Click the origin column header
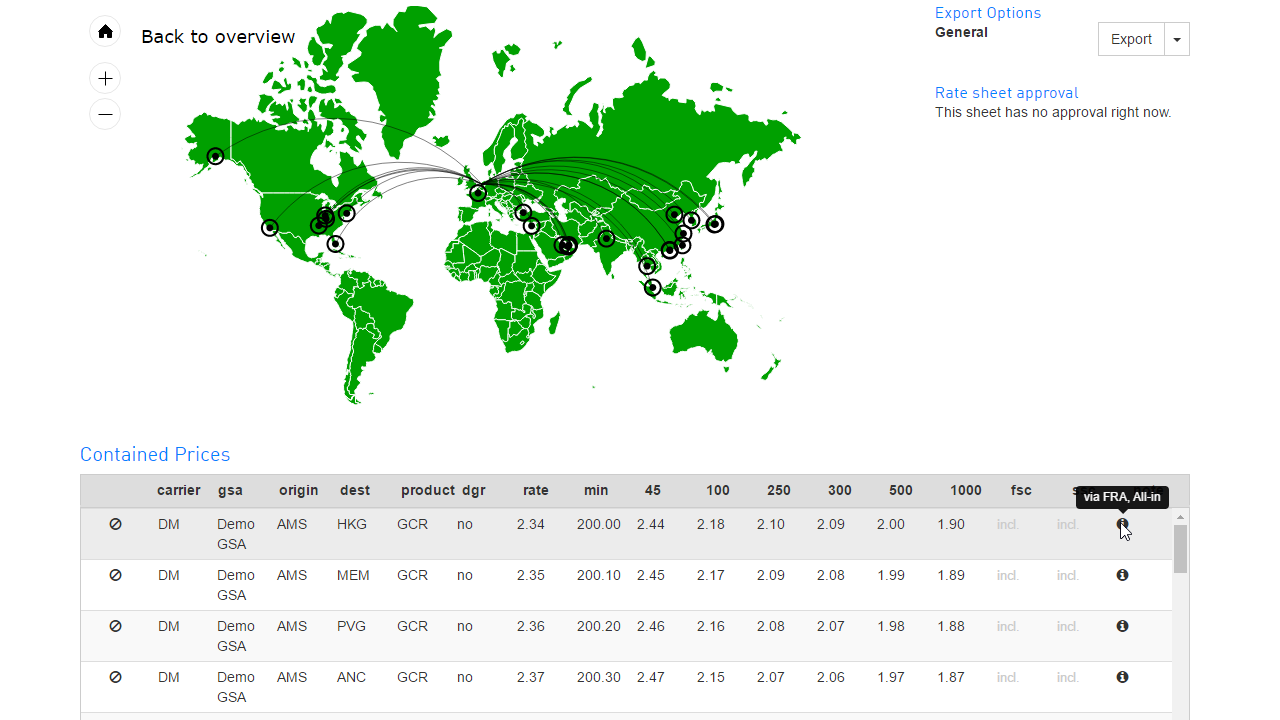 (298, 490)
